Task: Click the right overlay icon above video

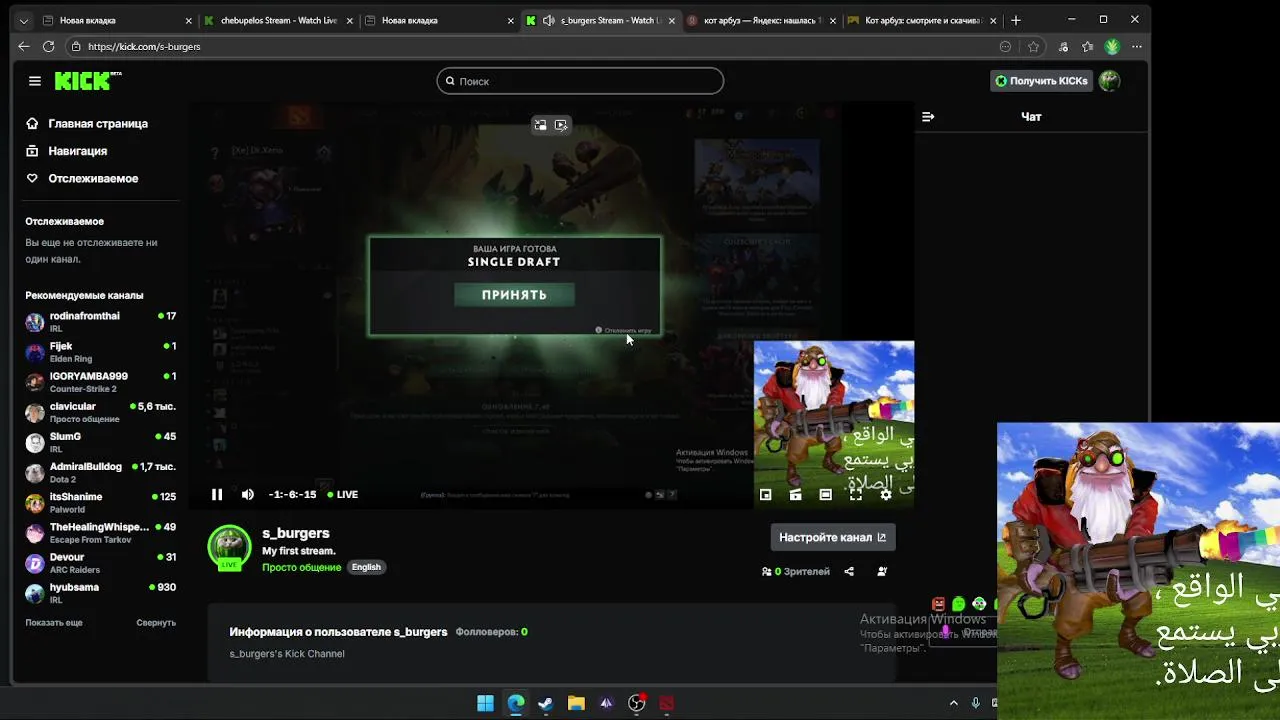Action: (561, 125)
